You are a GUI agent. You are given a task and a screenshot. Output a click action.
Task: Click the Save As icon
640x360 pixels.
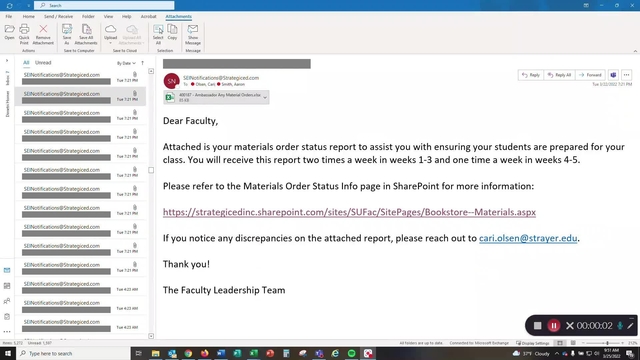tap(67, 29)
